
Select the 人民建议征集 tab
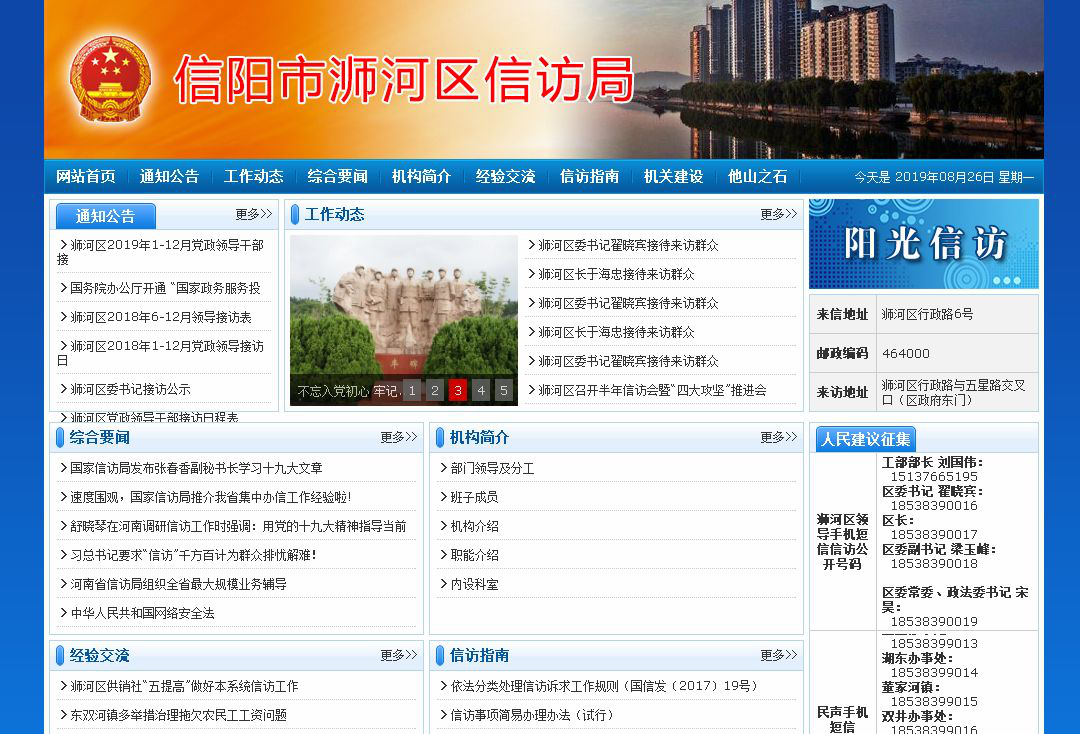(866, 439)
